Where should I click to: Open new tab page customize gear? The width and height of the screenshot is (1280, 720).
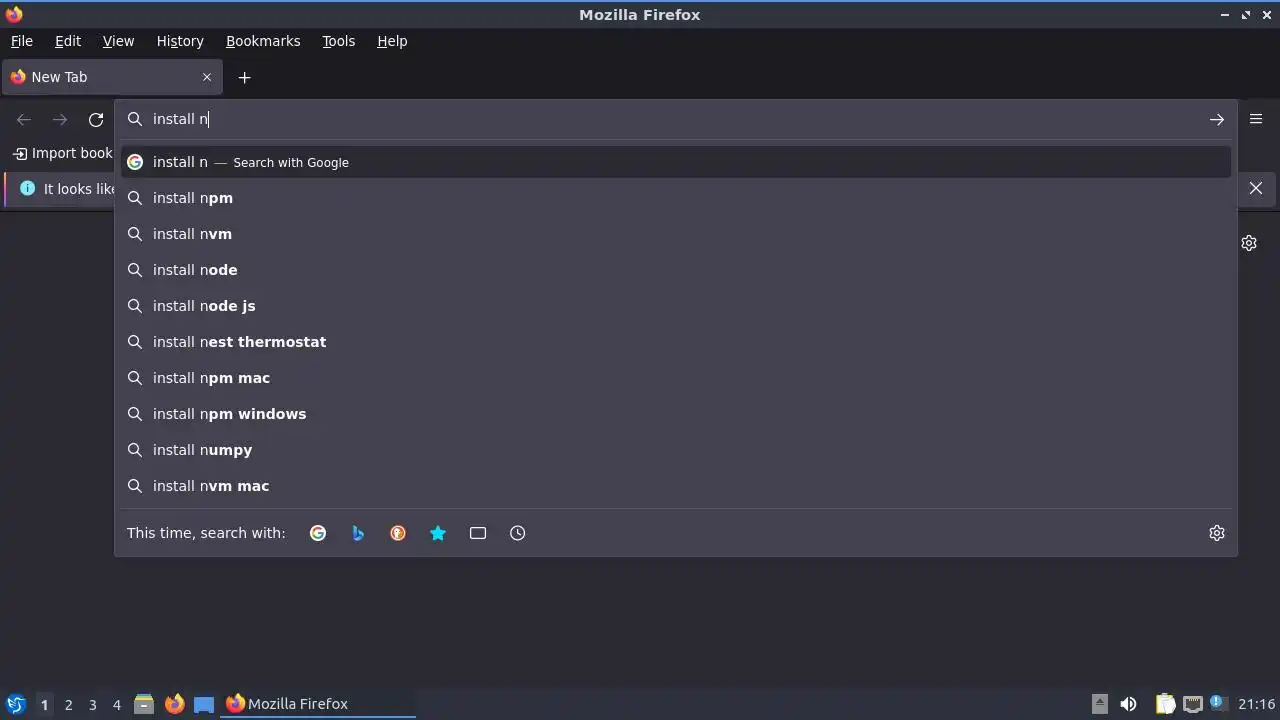(1249, 243)
